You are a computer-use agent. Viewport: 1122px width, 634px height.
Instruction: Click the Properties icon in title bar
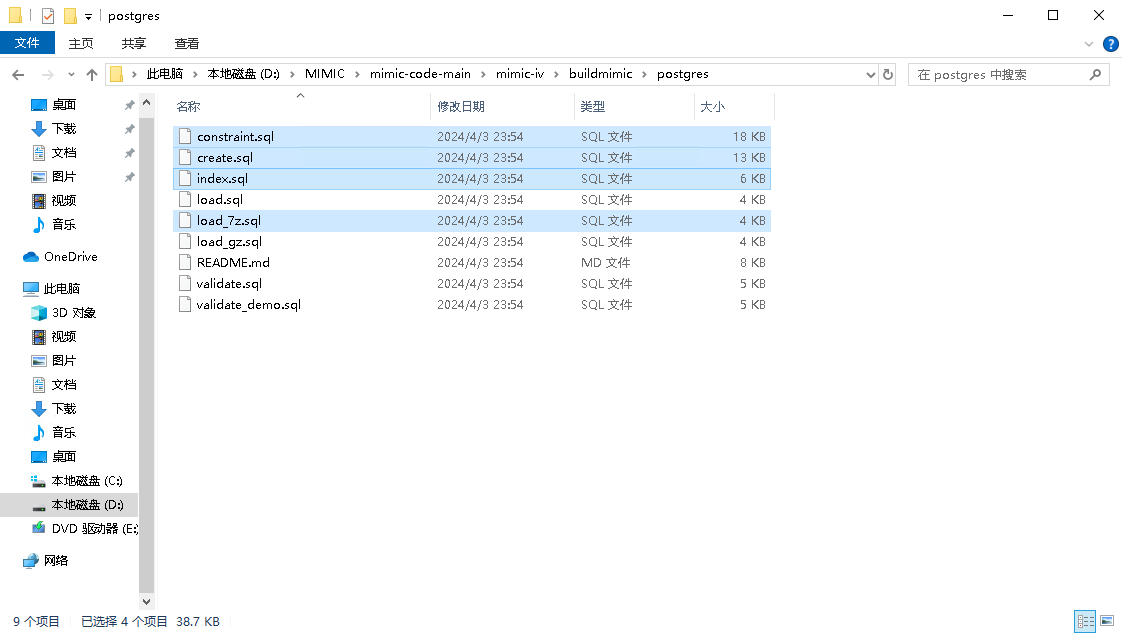[x=47, y=16]
